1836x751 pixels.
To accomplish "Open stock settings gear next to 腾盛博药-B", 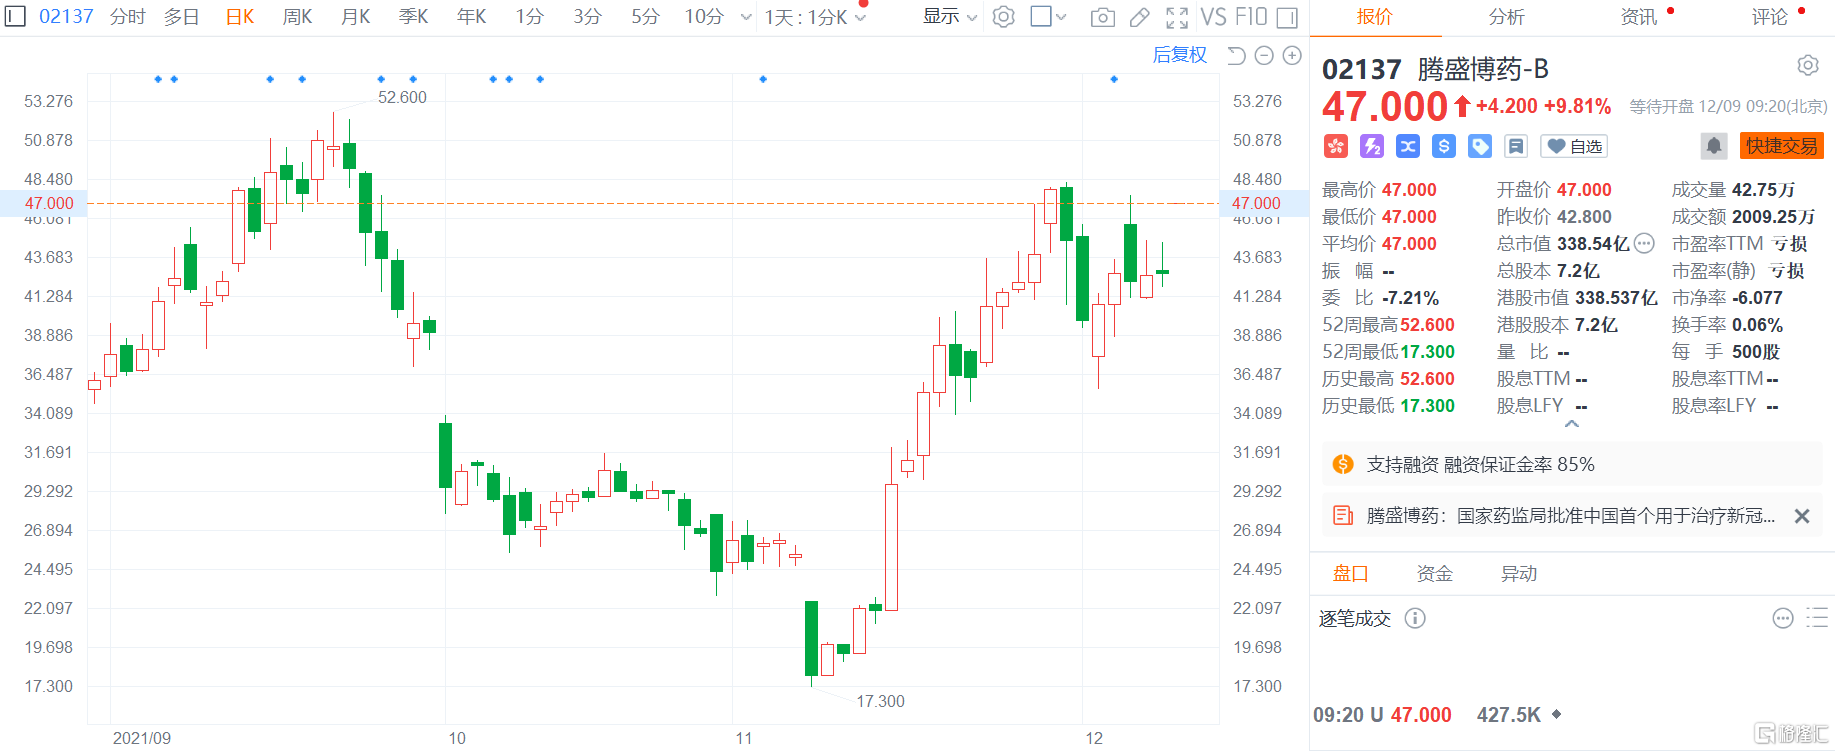I will (x=1807, y=65).
